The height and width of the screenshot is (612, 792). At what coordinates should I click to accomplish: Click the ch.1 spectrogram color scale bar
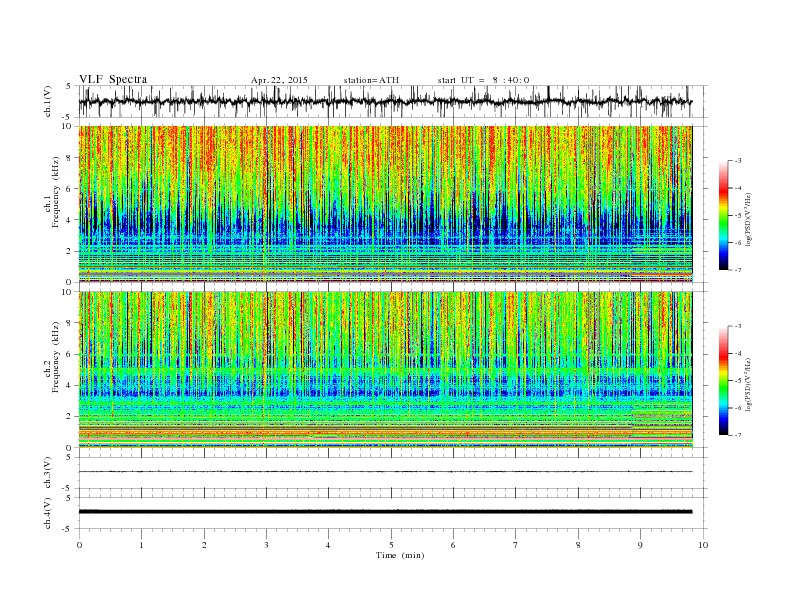[723, 215]
